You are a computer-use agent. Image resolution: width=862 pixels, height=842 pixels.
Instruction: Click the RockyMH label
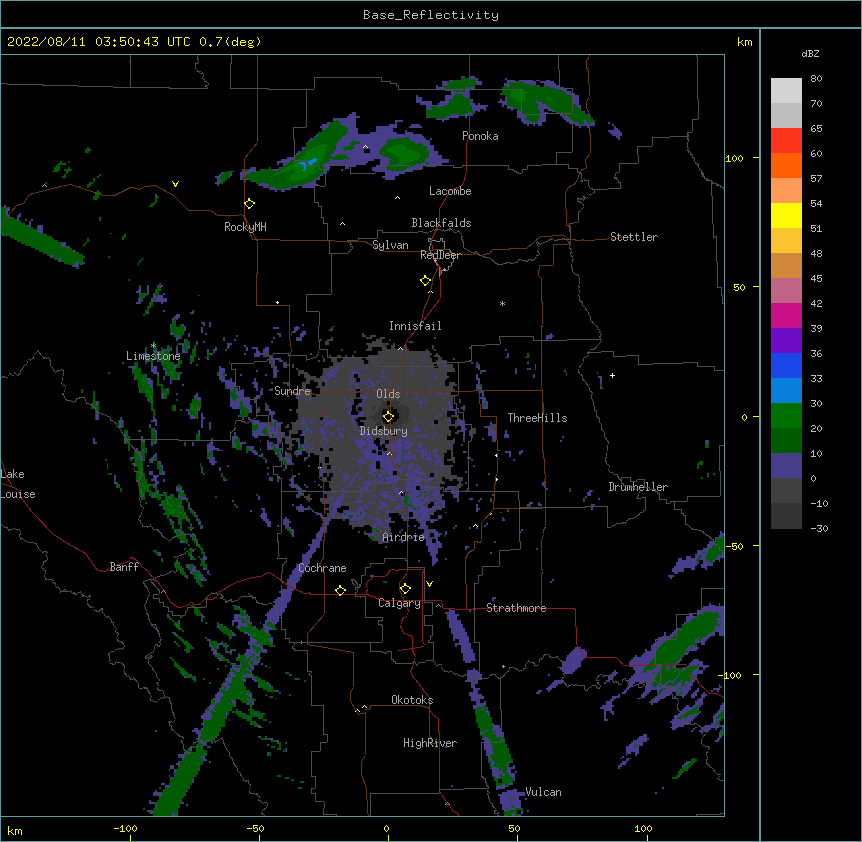click(245, 227)
